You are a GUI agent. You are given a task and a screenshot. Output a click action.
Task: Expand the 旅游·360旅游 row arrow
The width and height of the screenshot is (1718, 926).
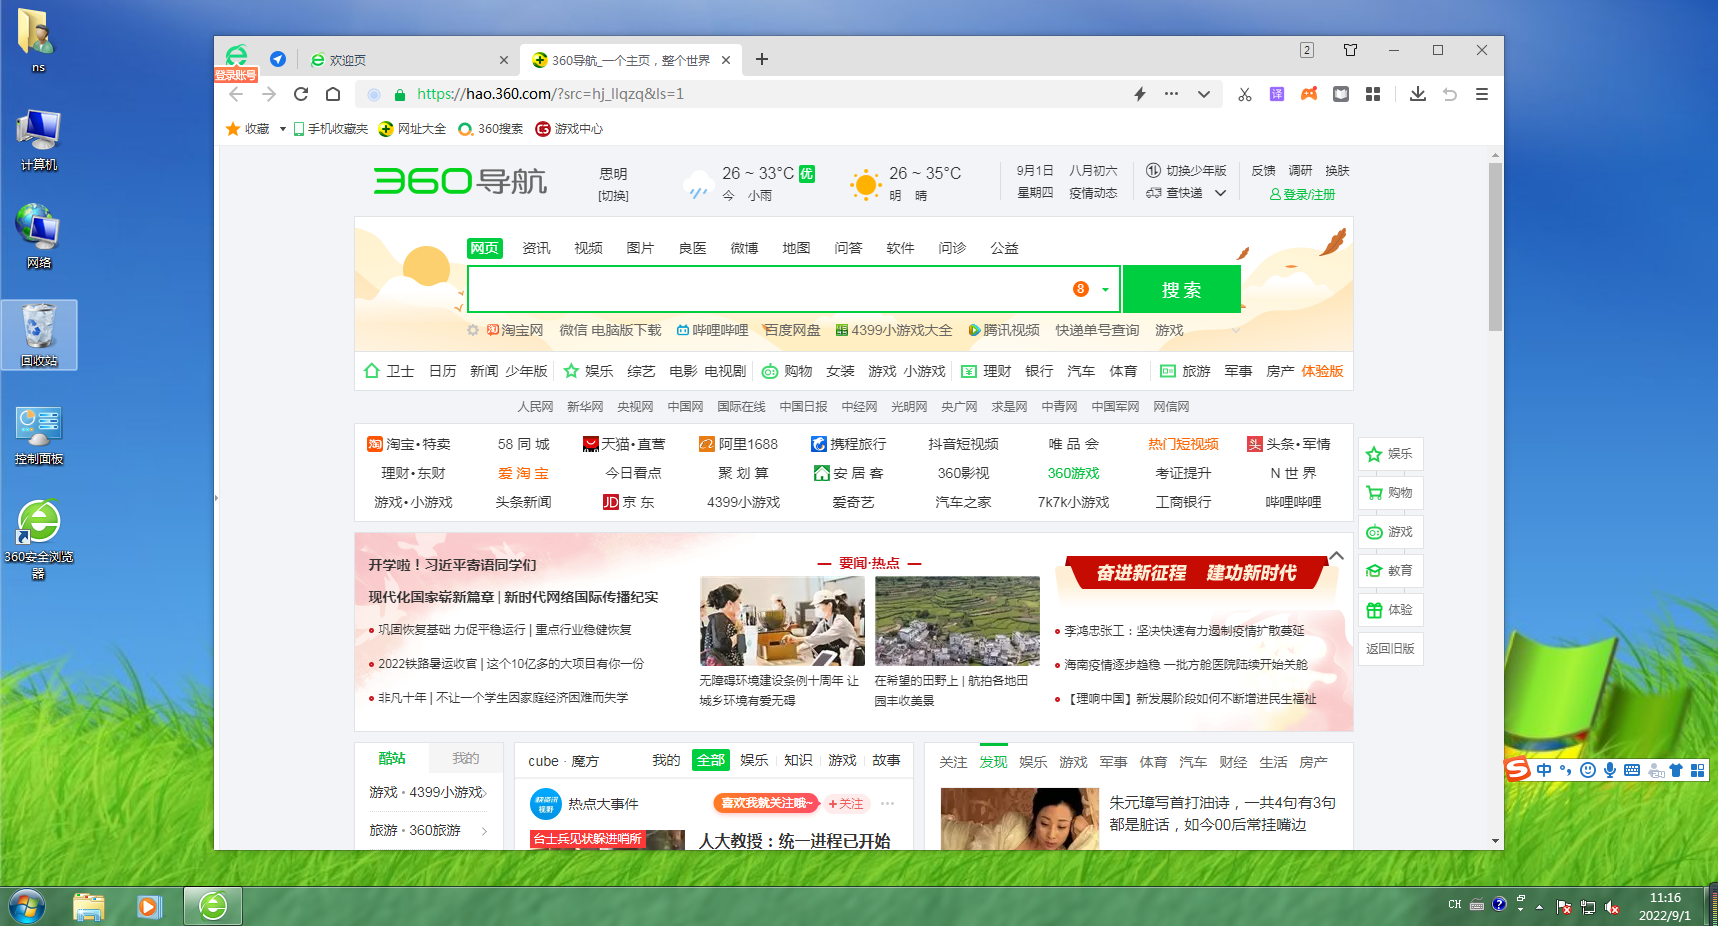pos(484,831)
